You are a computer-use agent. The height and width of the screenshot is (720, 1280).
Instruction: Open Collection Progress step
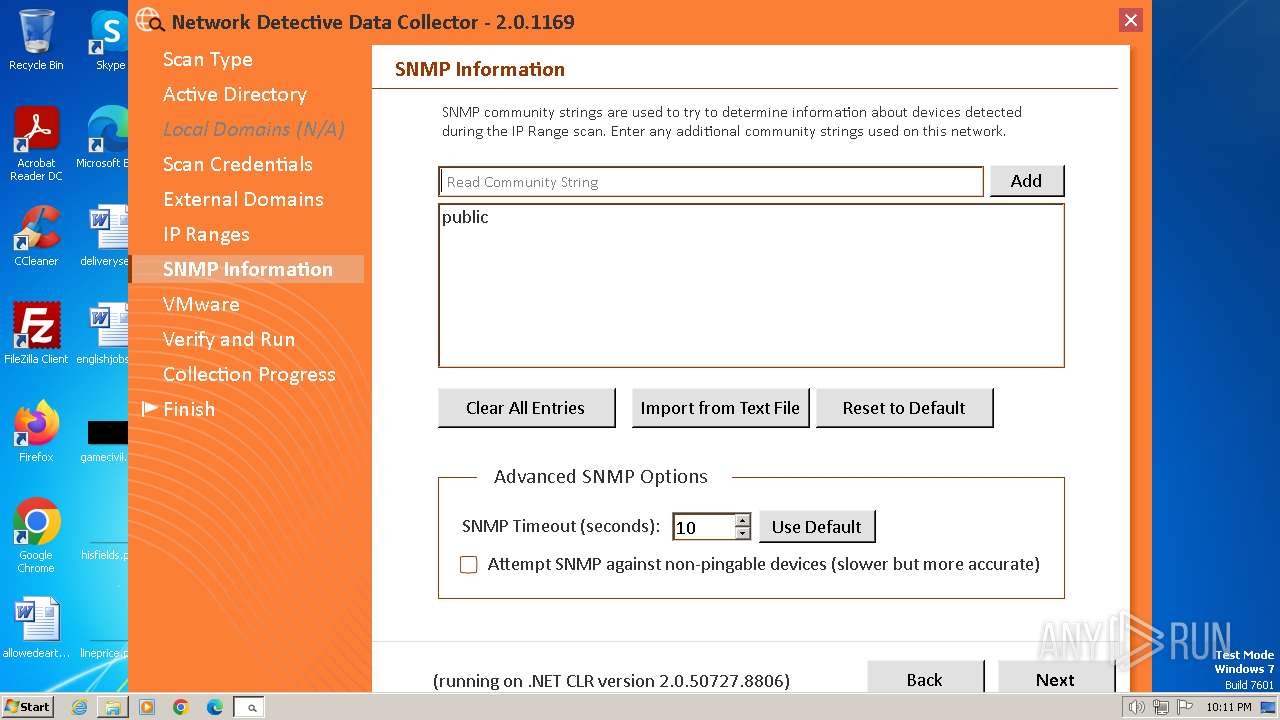pyautogui.click(x=249, y=374)
